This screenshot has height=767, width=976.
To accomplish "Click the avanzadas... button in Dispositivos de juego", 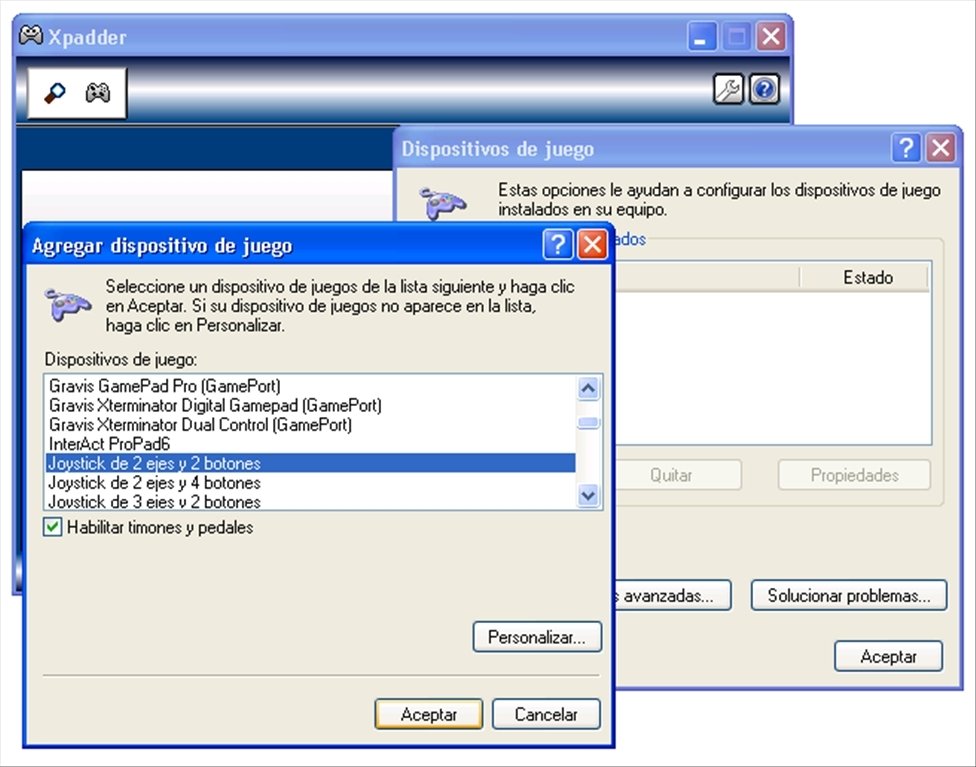I will [672, 595].
